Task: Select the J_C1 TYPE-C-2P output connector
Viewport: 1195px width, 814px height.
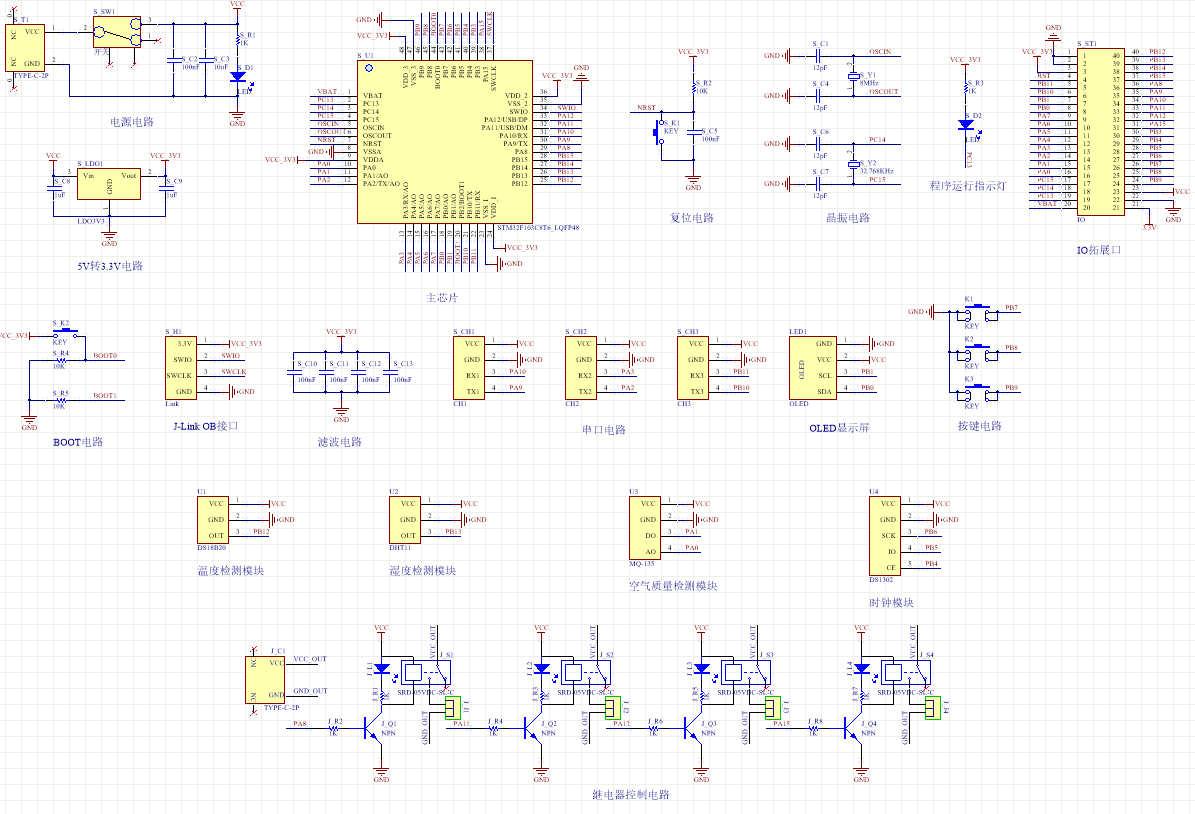Action: tap(265, 680)
